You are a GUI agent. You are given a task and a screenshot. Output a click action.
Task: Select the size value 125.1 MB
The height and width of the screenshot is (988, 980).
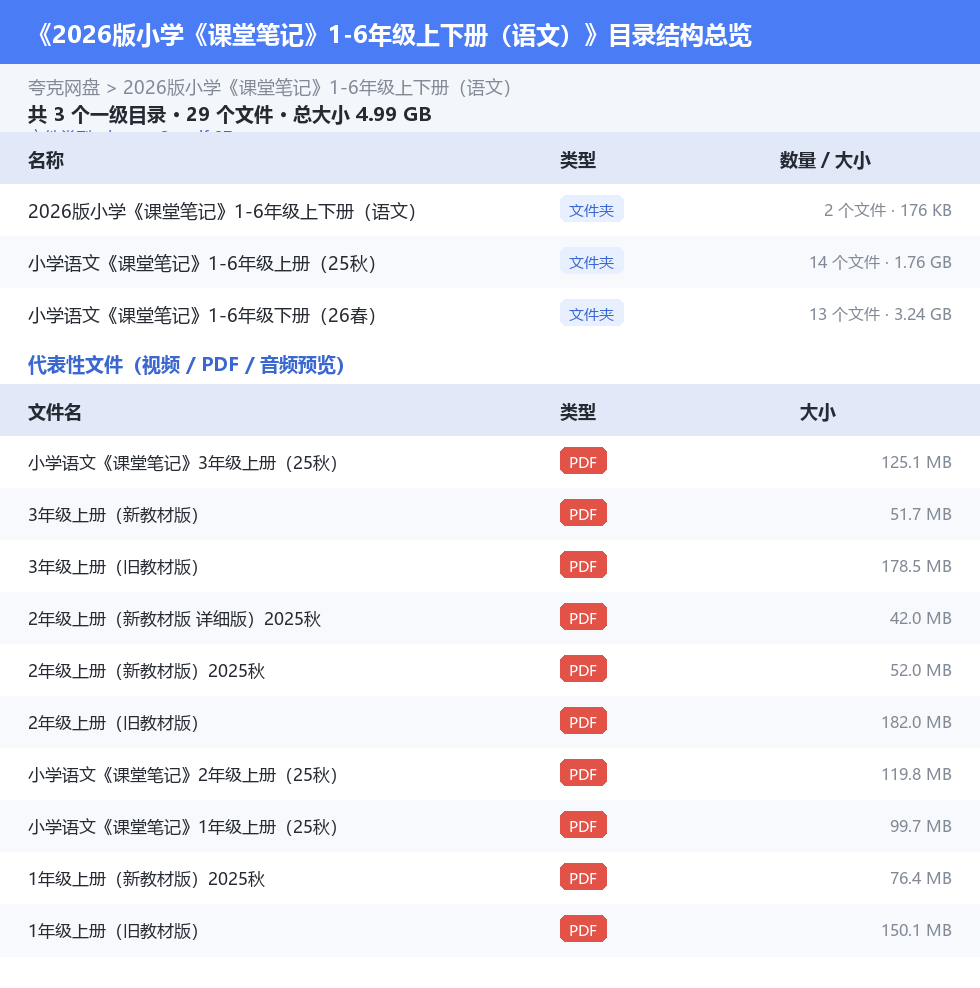coord(916,462)
